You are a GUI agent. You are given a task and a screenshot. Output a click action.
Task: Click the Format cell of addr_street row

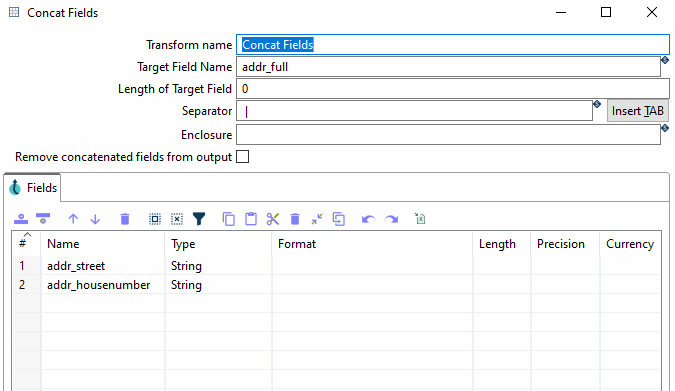click(x=372, y=266)
